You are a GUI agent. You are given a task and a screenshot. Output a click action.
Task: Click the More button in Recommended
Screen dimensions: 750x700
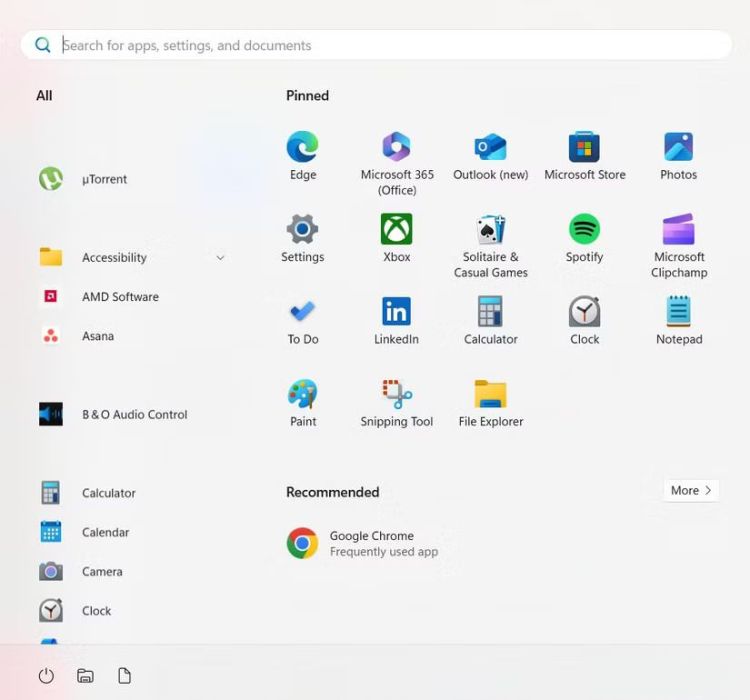[691, 490]
